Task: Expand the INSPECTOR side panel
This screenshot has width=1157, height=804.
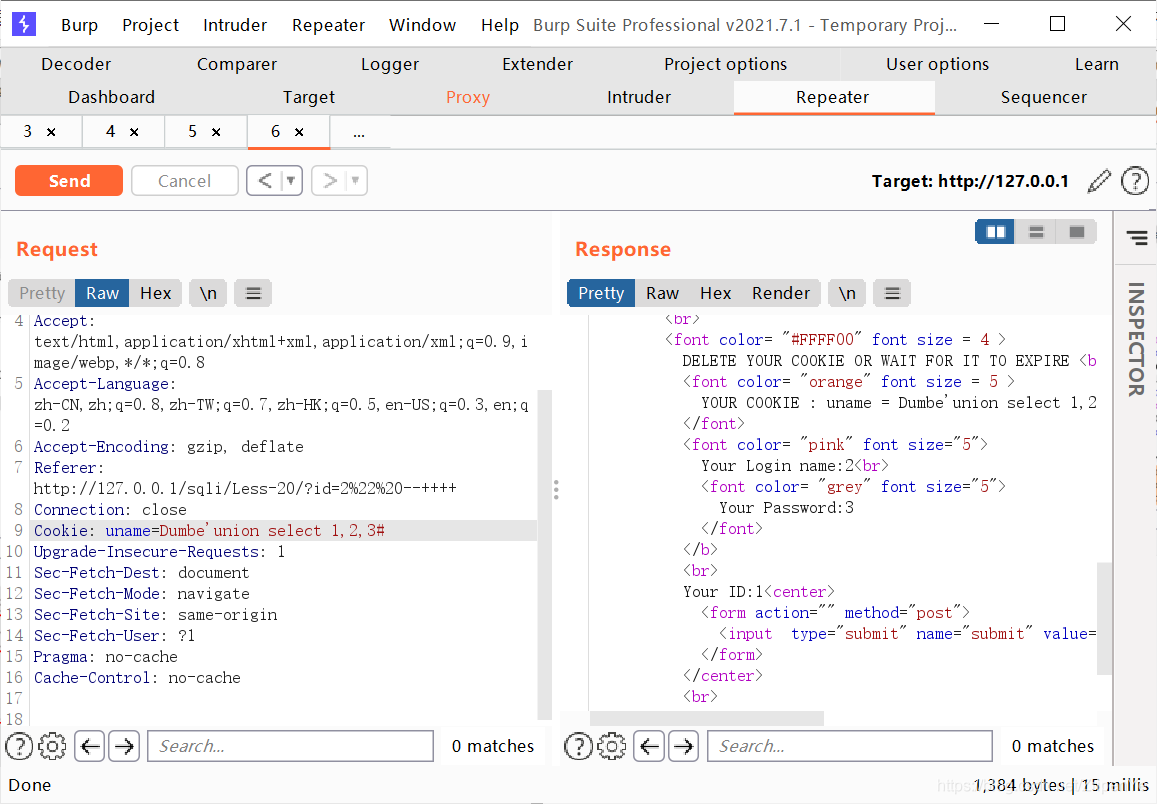Action: [1136, 339]
